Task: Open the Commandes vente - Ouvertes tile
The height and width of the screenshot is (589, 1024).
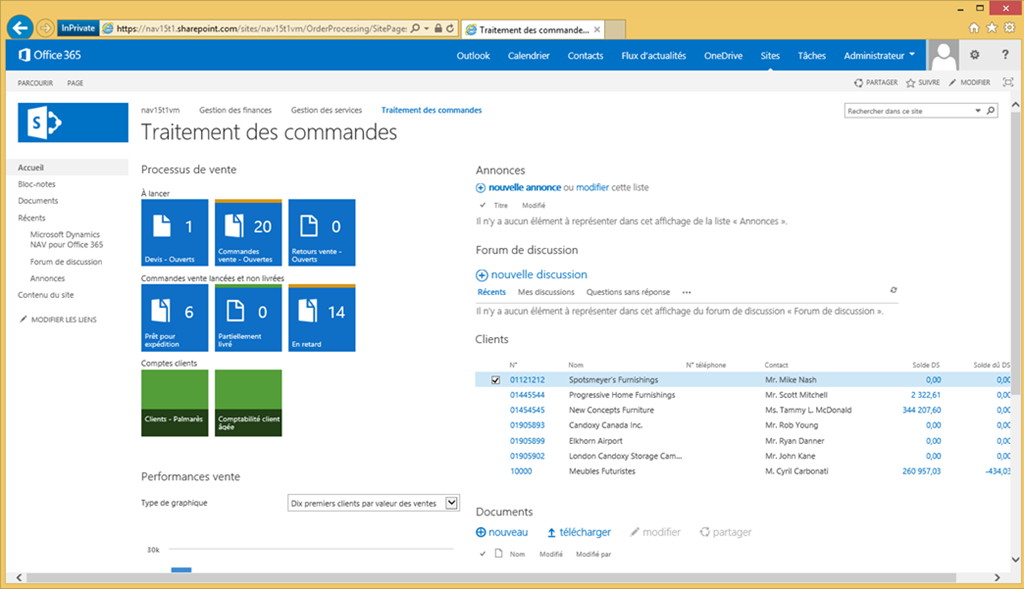Action: click(247, 231)
